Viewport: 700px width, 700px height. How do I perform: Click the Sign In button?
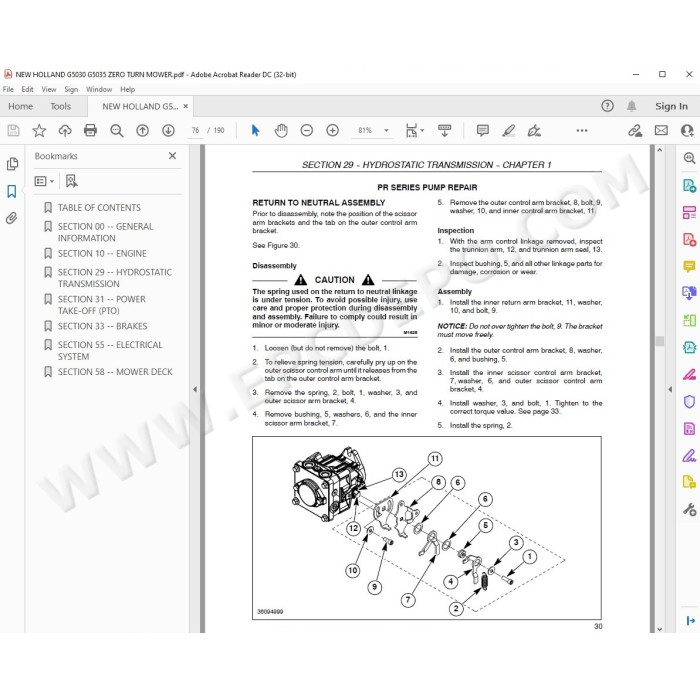pyautogui.click(x=671, y=106)
